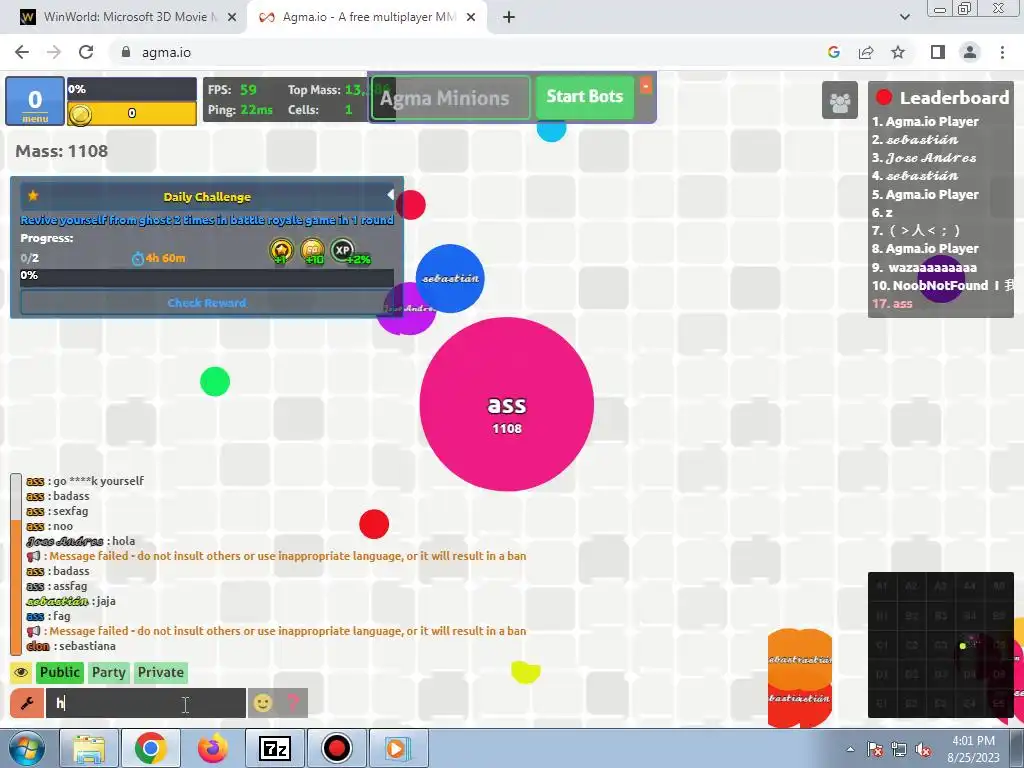Toggle chat visibility with the eye icon
1024x768 pixels.
click(21, 672)
